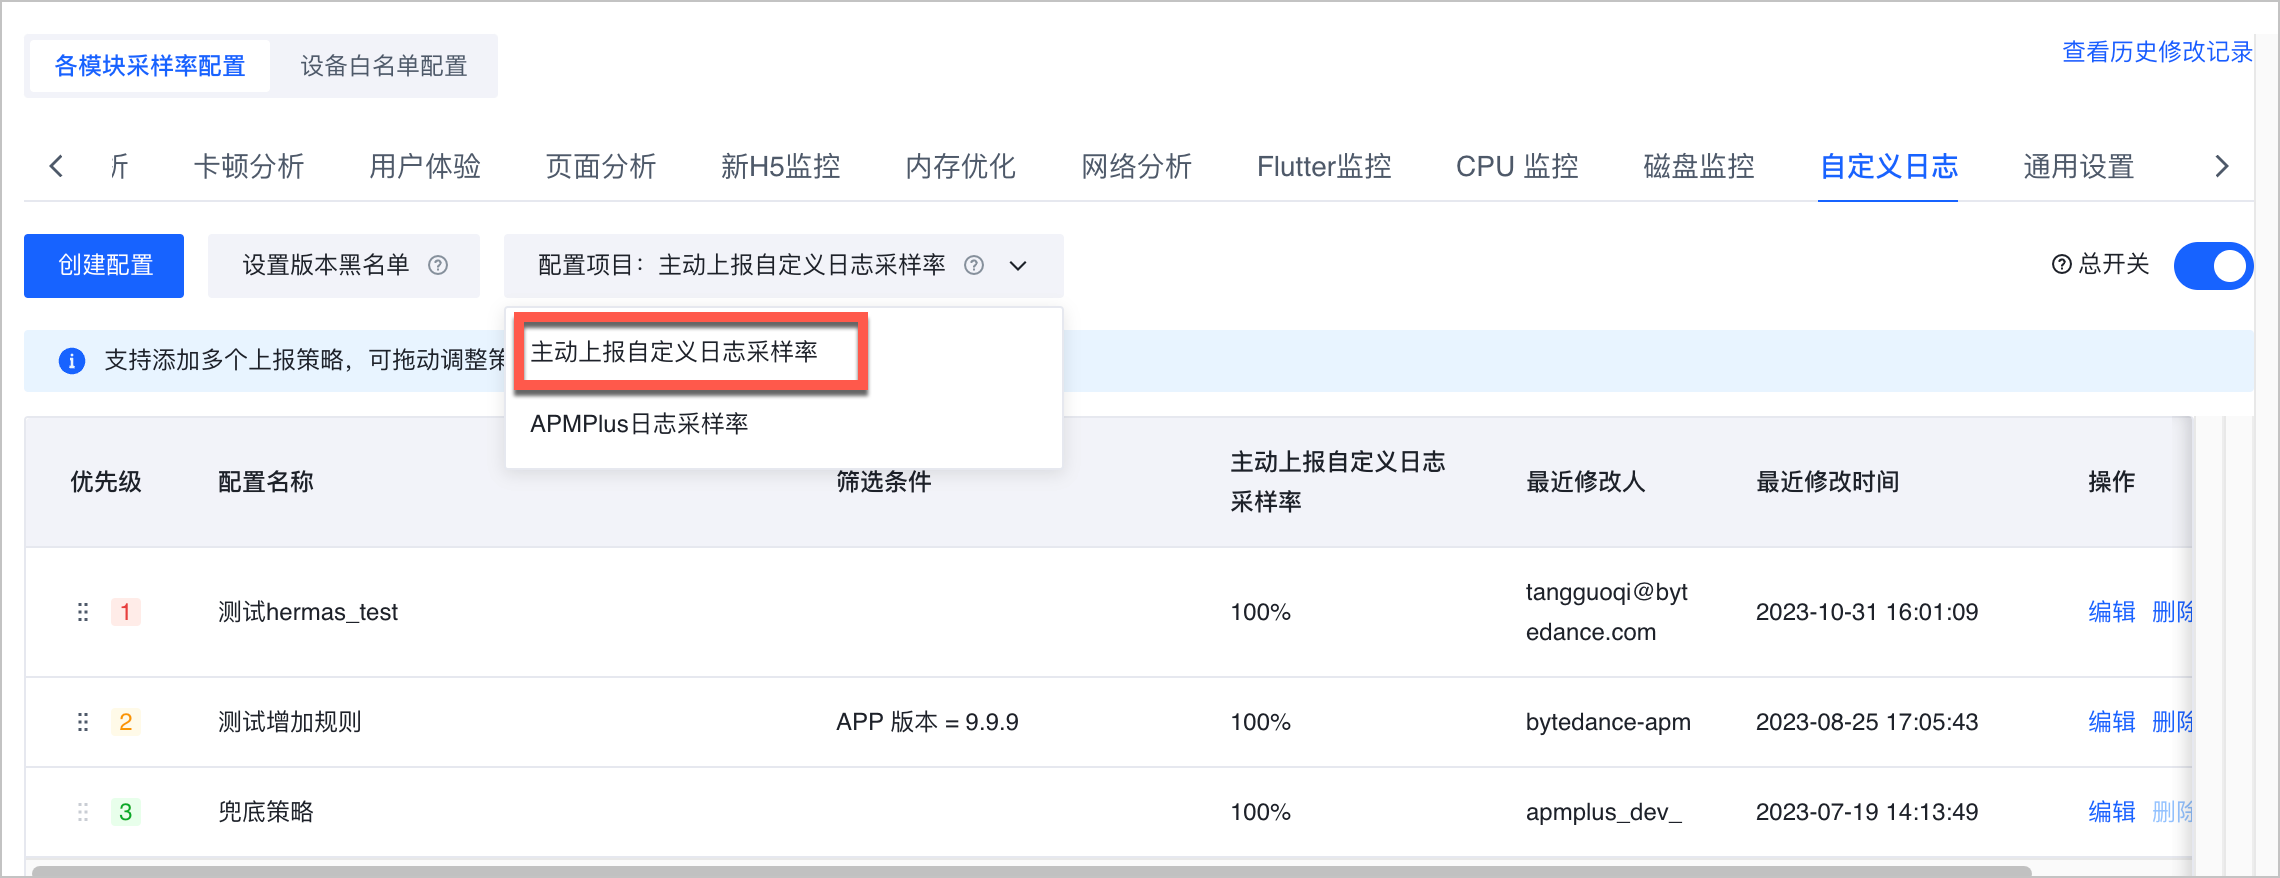Click 编辑 for 测试增加规则 row
The height and width of the screenshot is (878, 2280).
(2112, 722)
